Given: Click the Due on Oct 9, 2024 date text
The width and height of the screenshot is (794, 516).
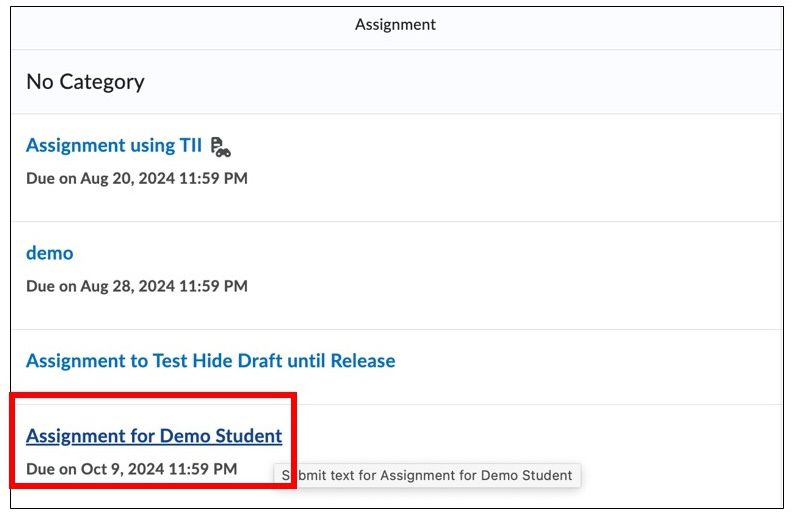Looking at the screenshot, I should (131, 468).
